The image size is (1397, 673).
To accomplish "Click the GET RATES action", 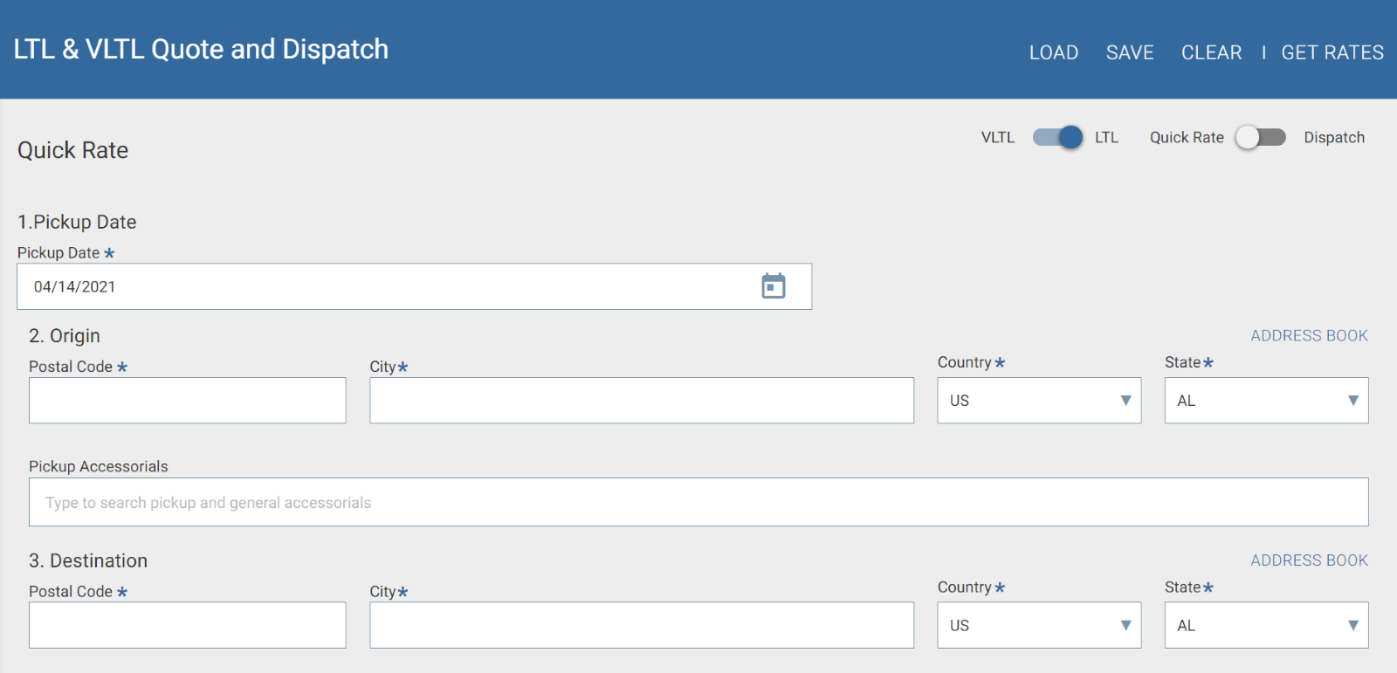I will point(1332,52).
